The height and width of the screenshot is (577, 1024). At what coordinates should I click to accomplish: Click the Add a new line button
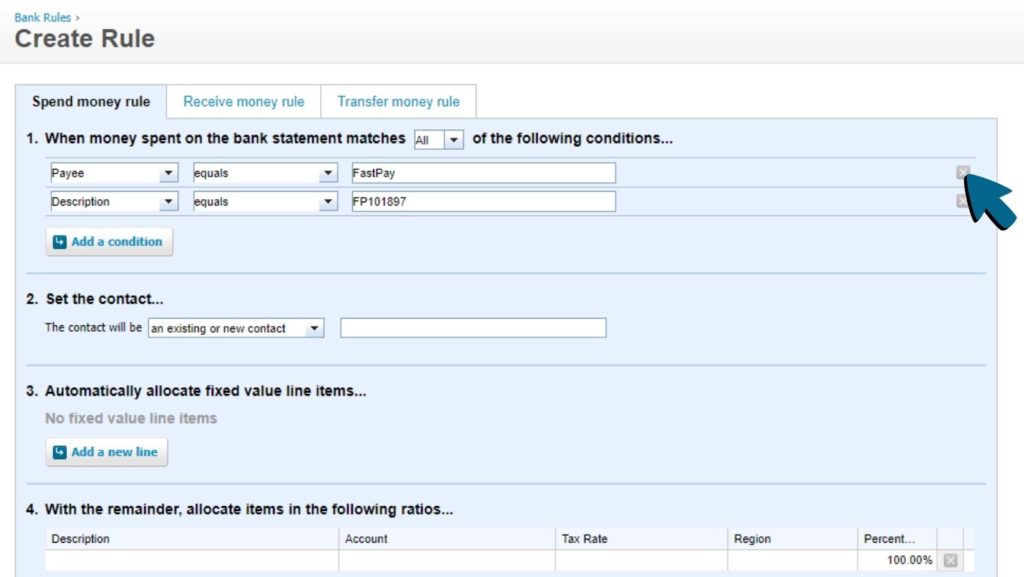(107, 452)
